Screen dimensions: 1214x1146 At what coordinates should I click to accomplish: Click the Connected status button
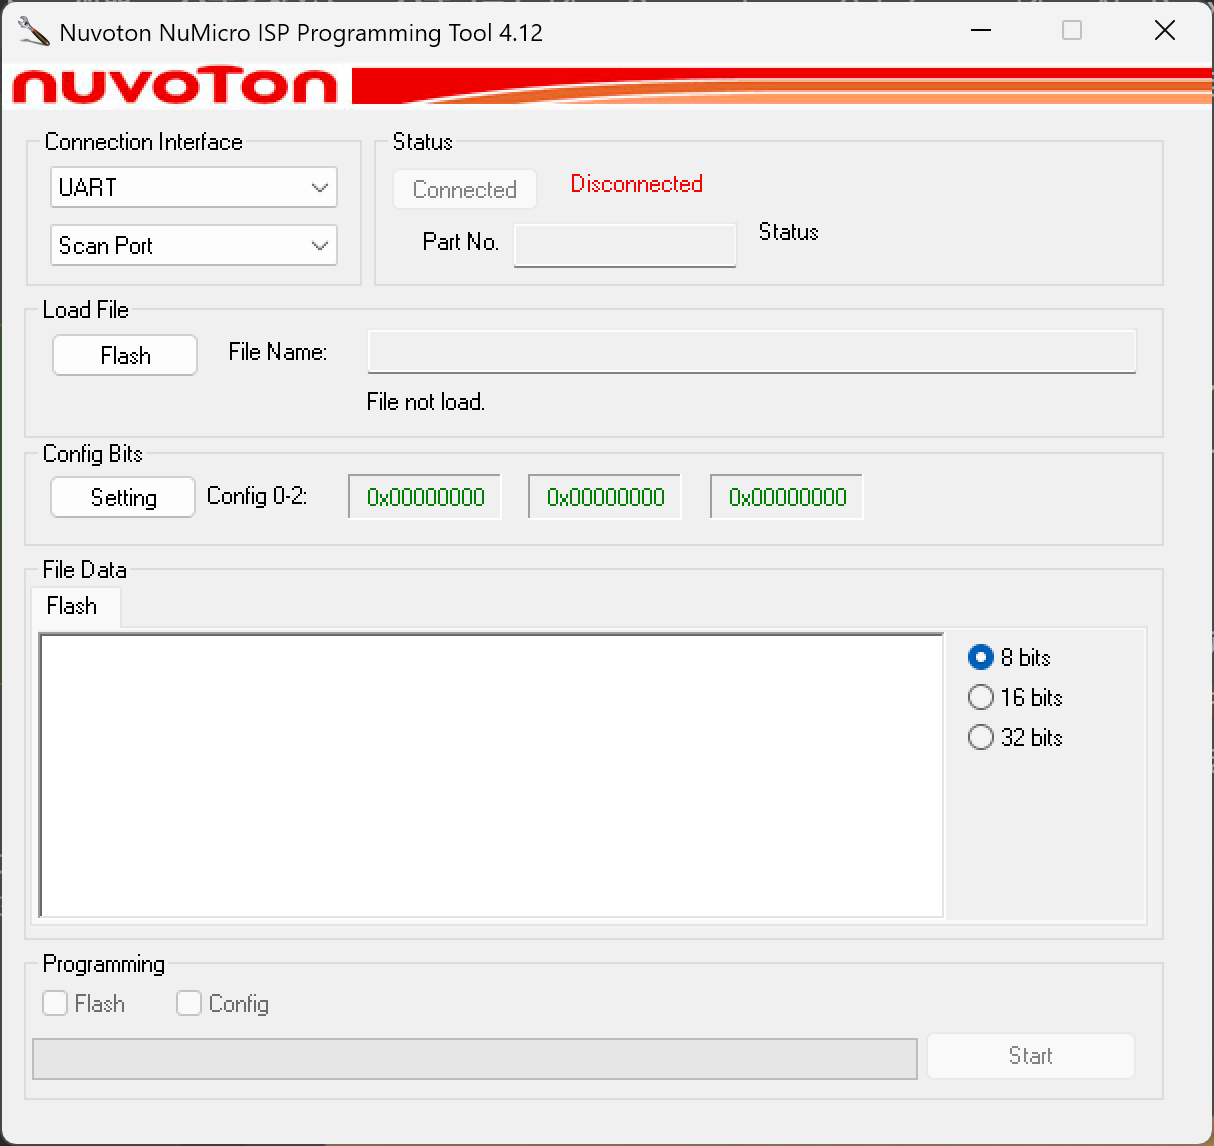(465, 189)
